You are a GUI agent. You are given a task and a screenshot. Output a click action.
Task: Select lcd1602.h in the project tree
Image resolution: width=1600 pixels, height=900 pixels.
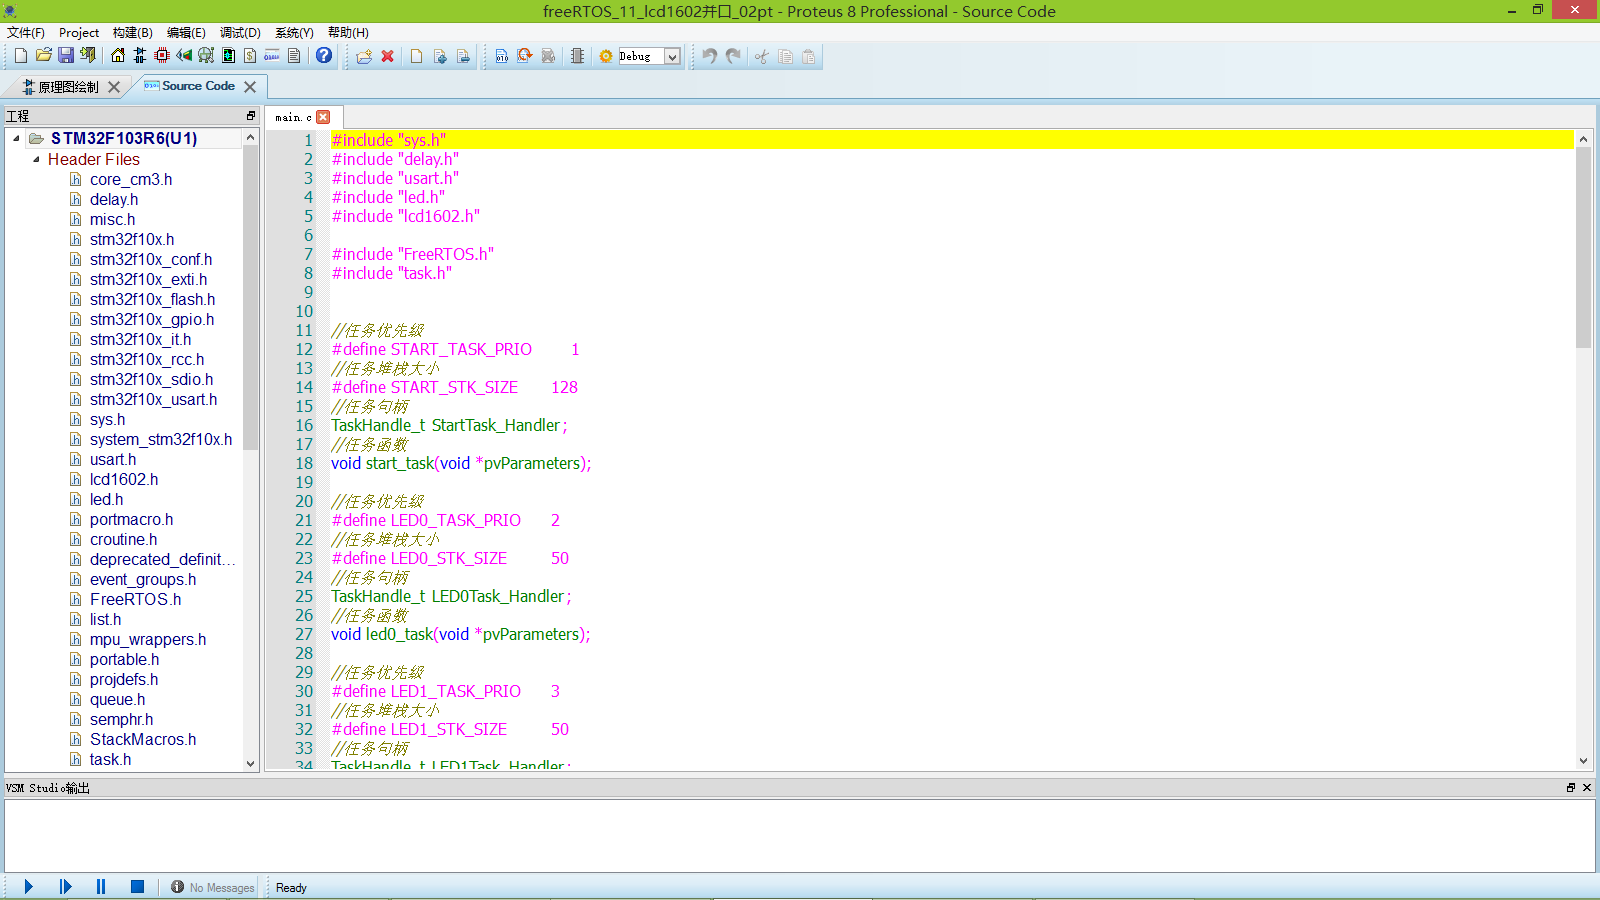click(123, 479)
